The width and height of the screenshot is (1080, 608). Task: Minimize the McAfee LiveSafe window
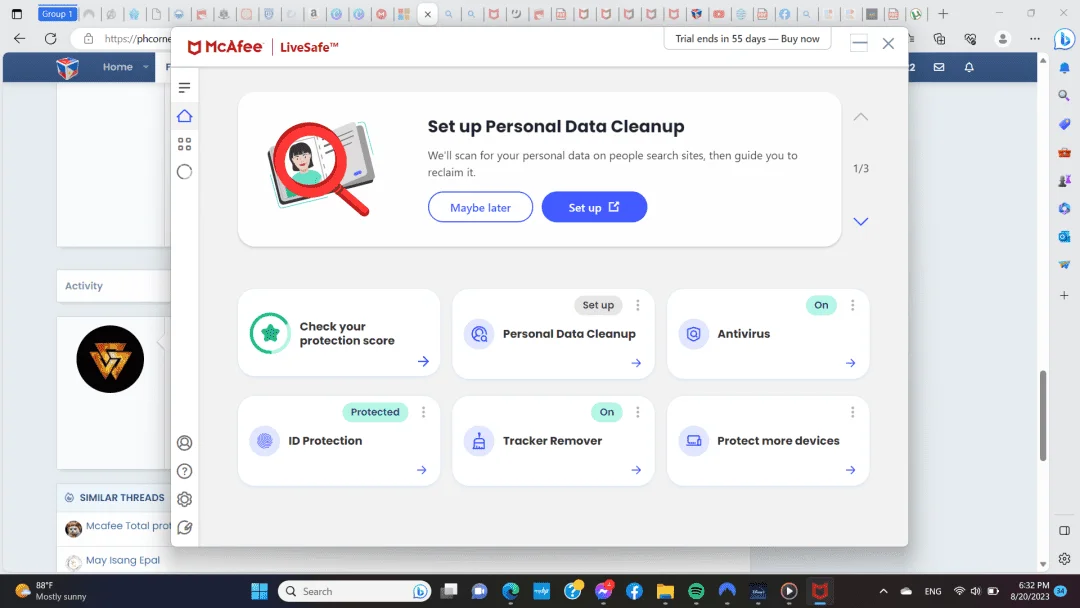click(859, 43)
